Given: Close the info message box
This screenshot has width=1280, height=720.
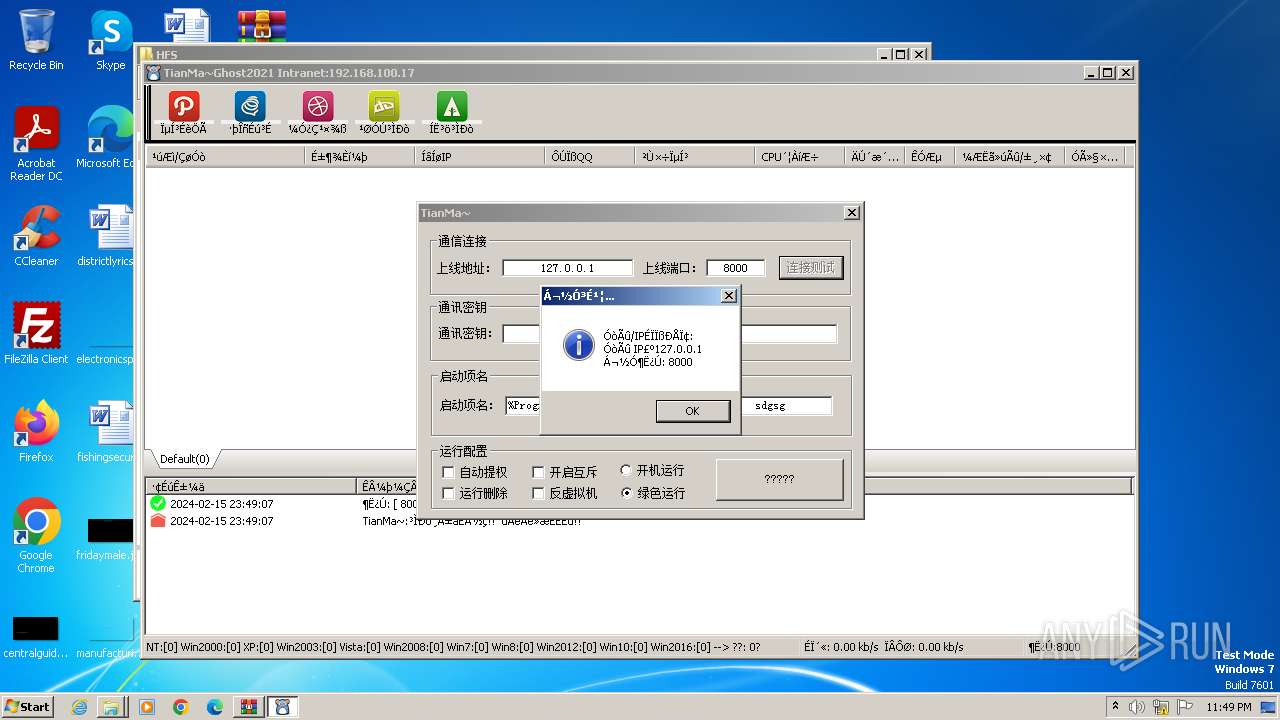Looking at the screenshot, I should point(729,295).
